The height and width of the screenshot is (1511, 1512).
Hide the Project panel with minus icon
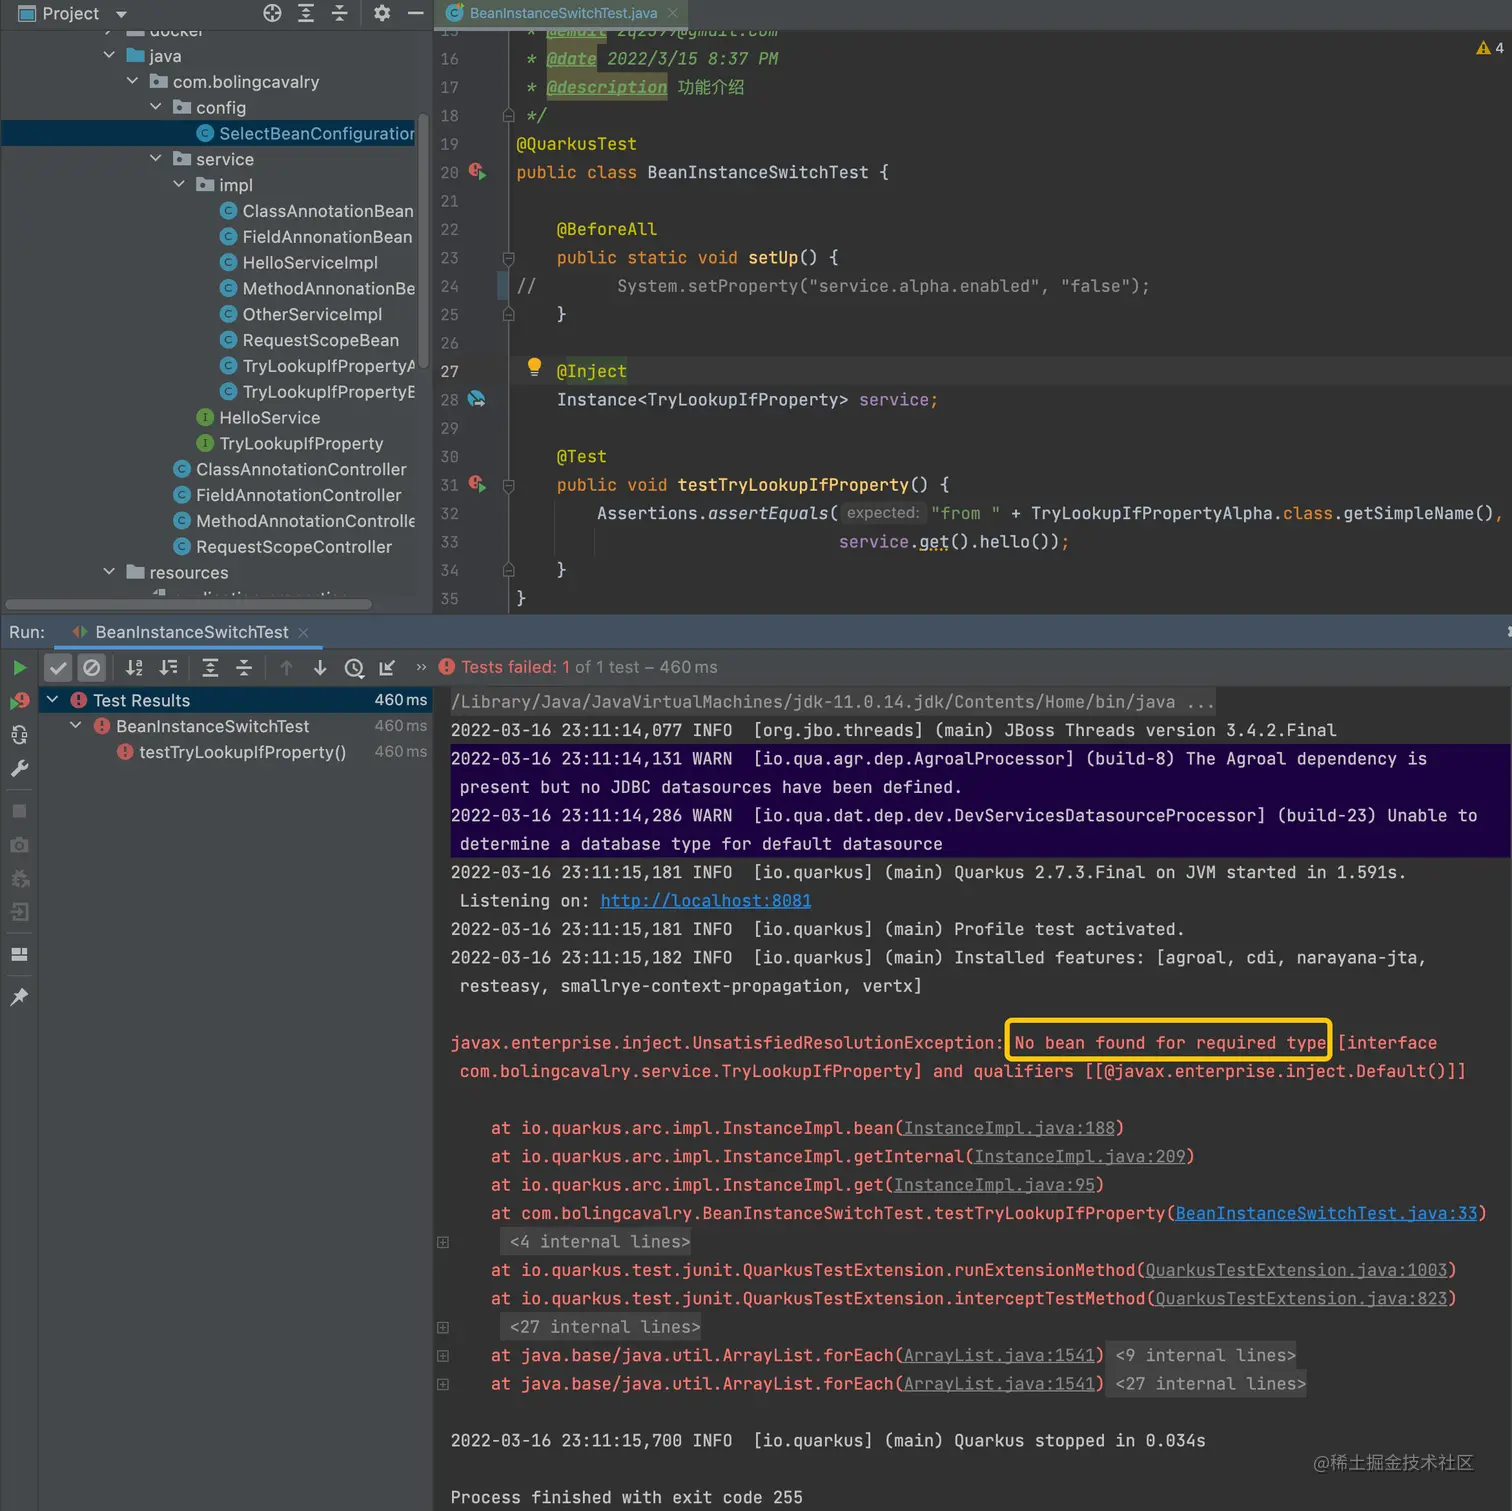(x=415, y=13)
